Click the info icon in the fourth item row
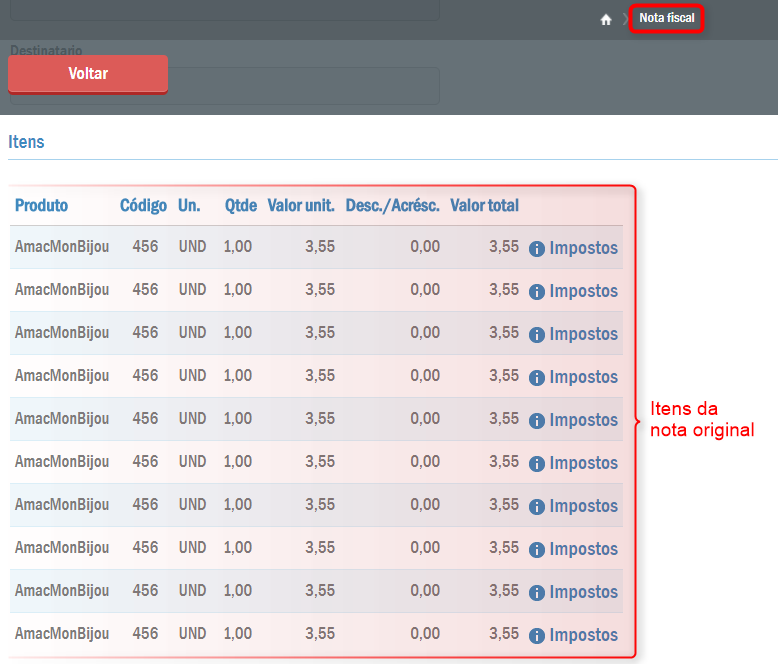Image resolution: width=778 pixels, height=664 pixels. pos(537,378)
